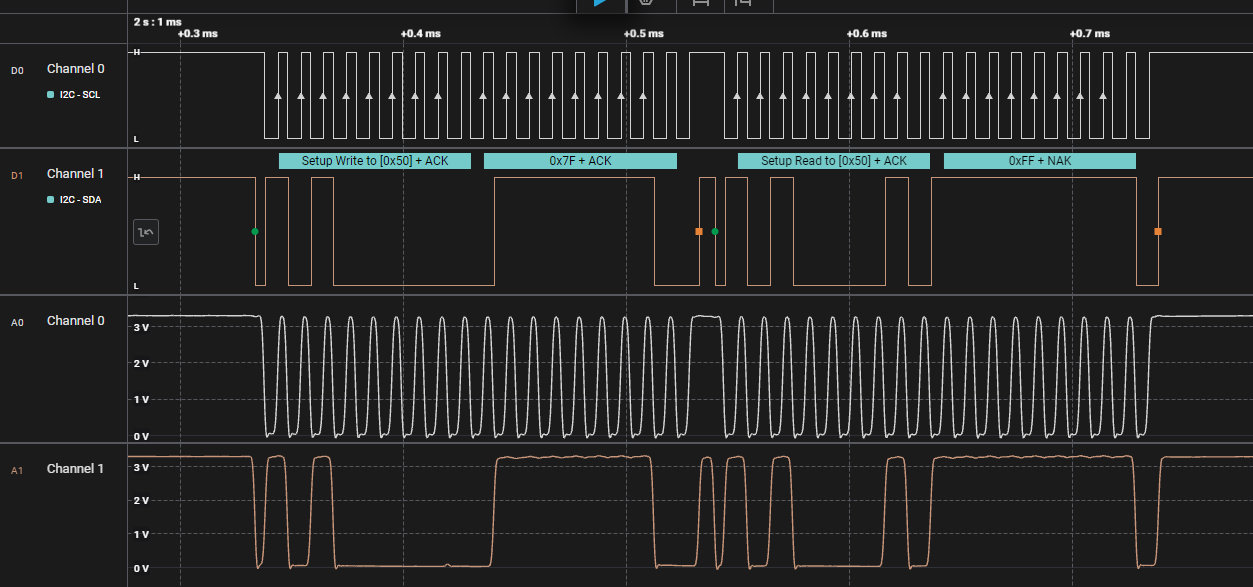Toggle the green marker on the SDA waveform

coord(256,231)
